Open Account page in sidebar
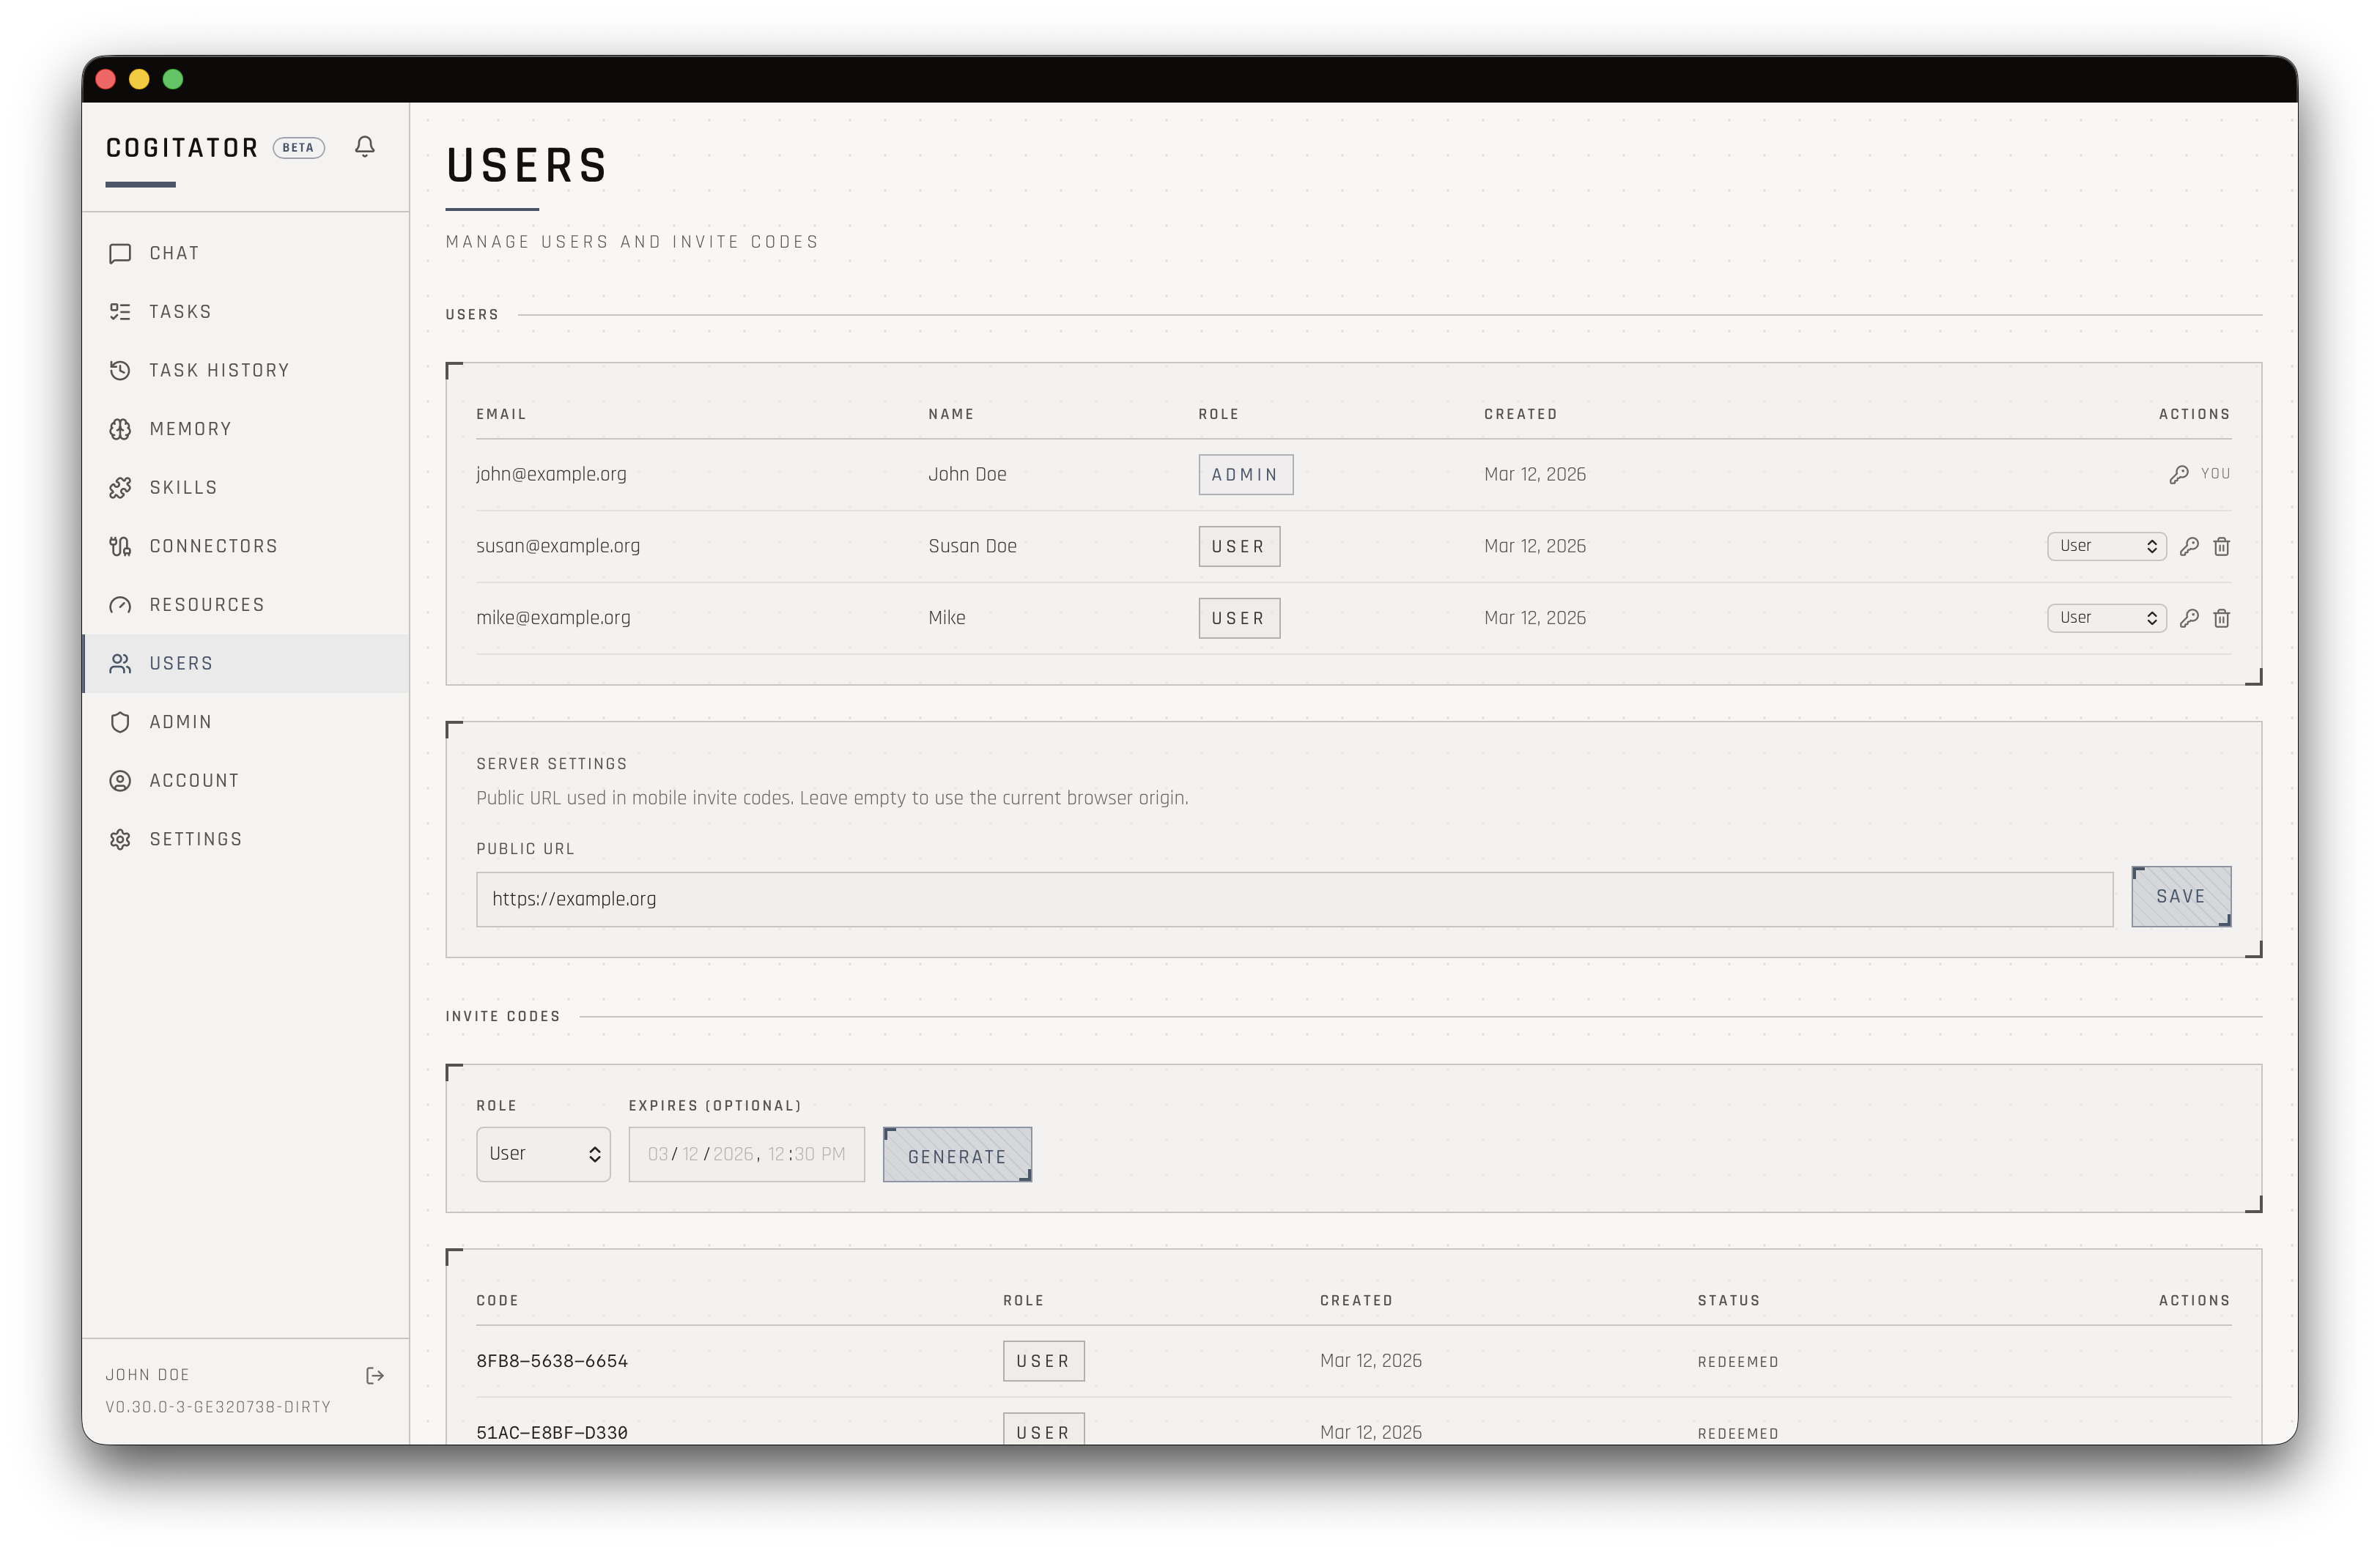Screen dimensions: 2380x1553 (x=245, y=781)
